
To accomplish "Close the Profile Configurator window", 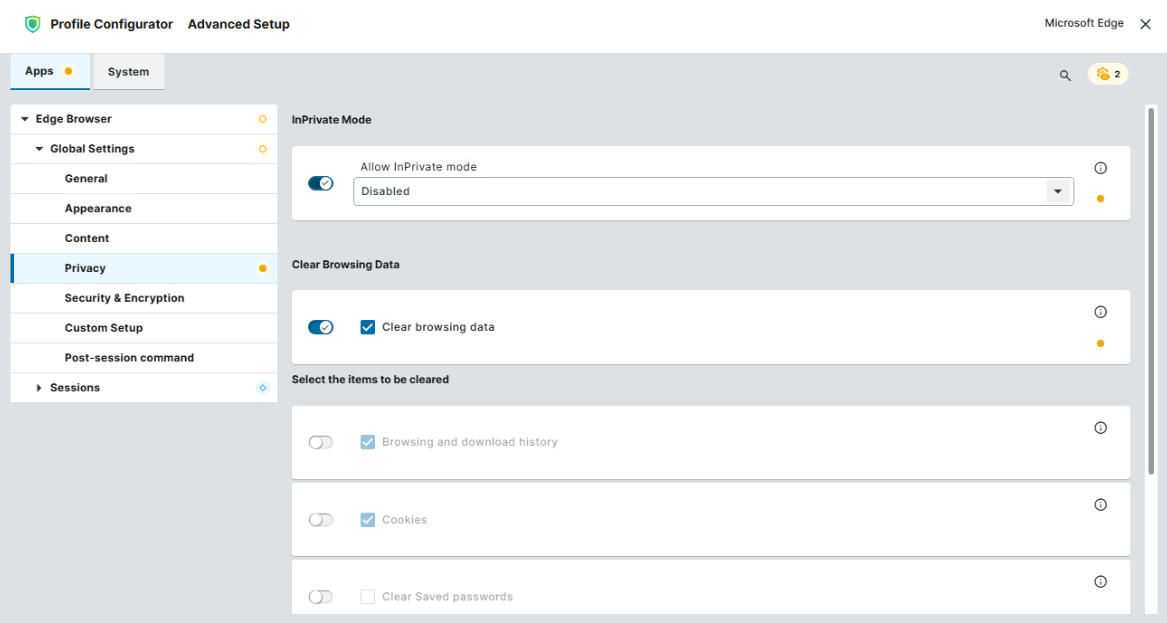I will [1145, 24].
